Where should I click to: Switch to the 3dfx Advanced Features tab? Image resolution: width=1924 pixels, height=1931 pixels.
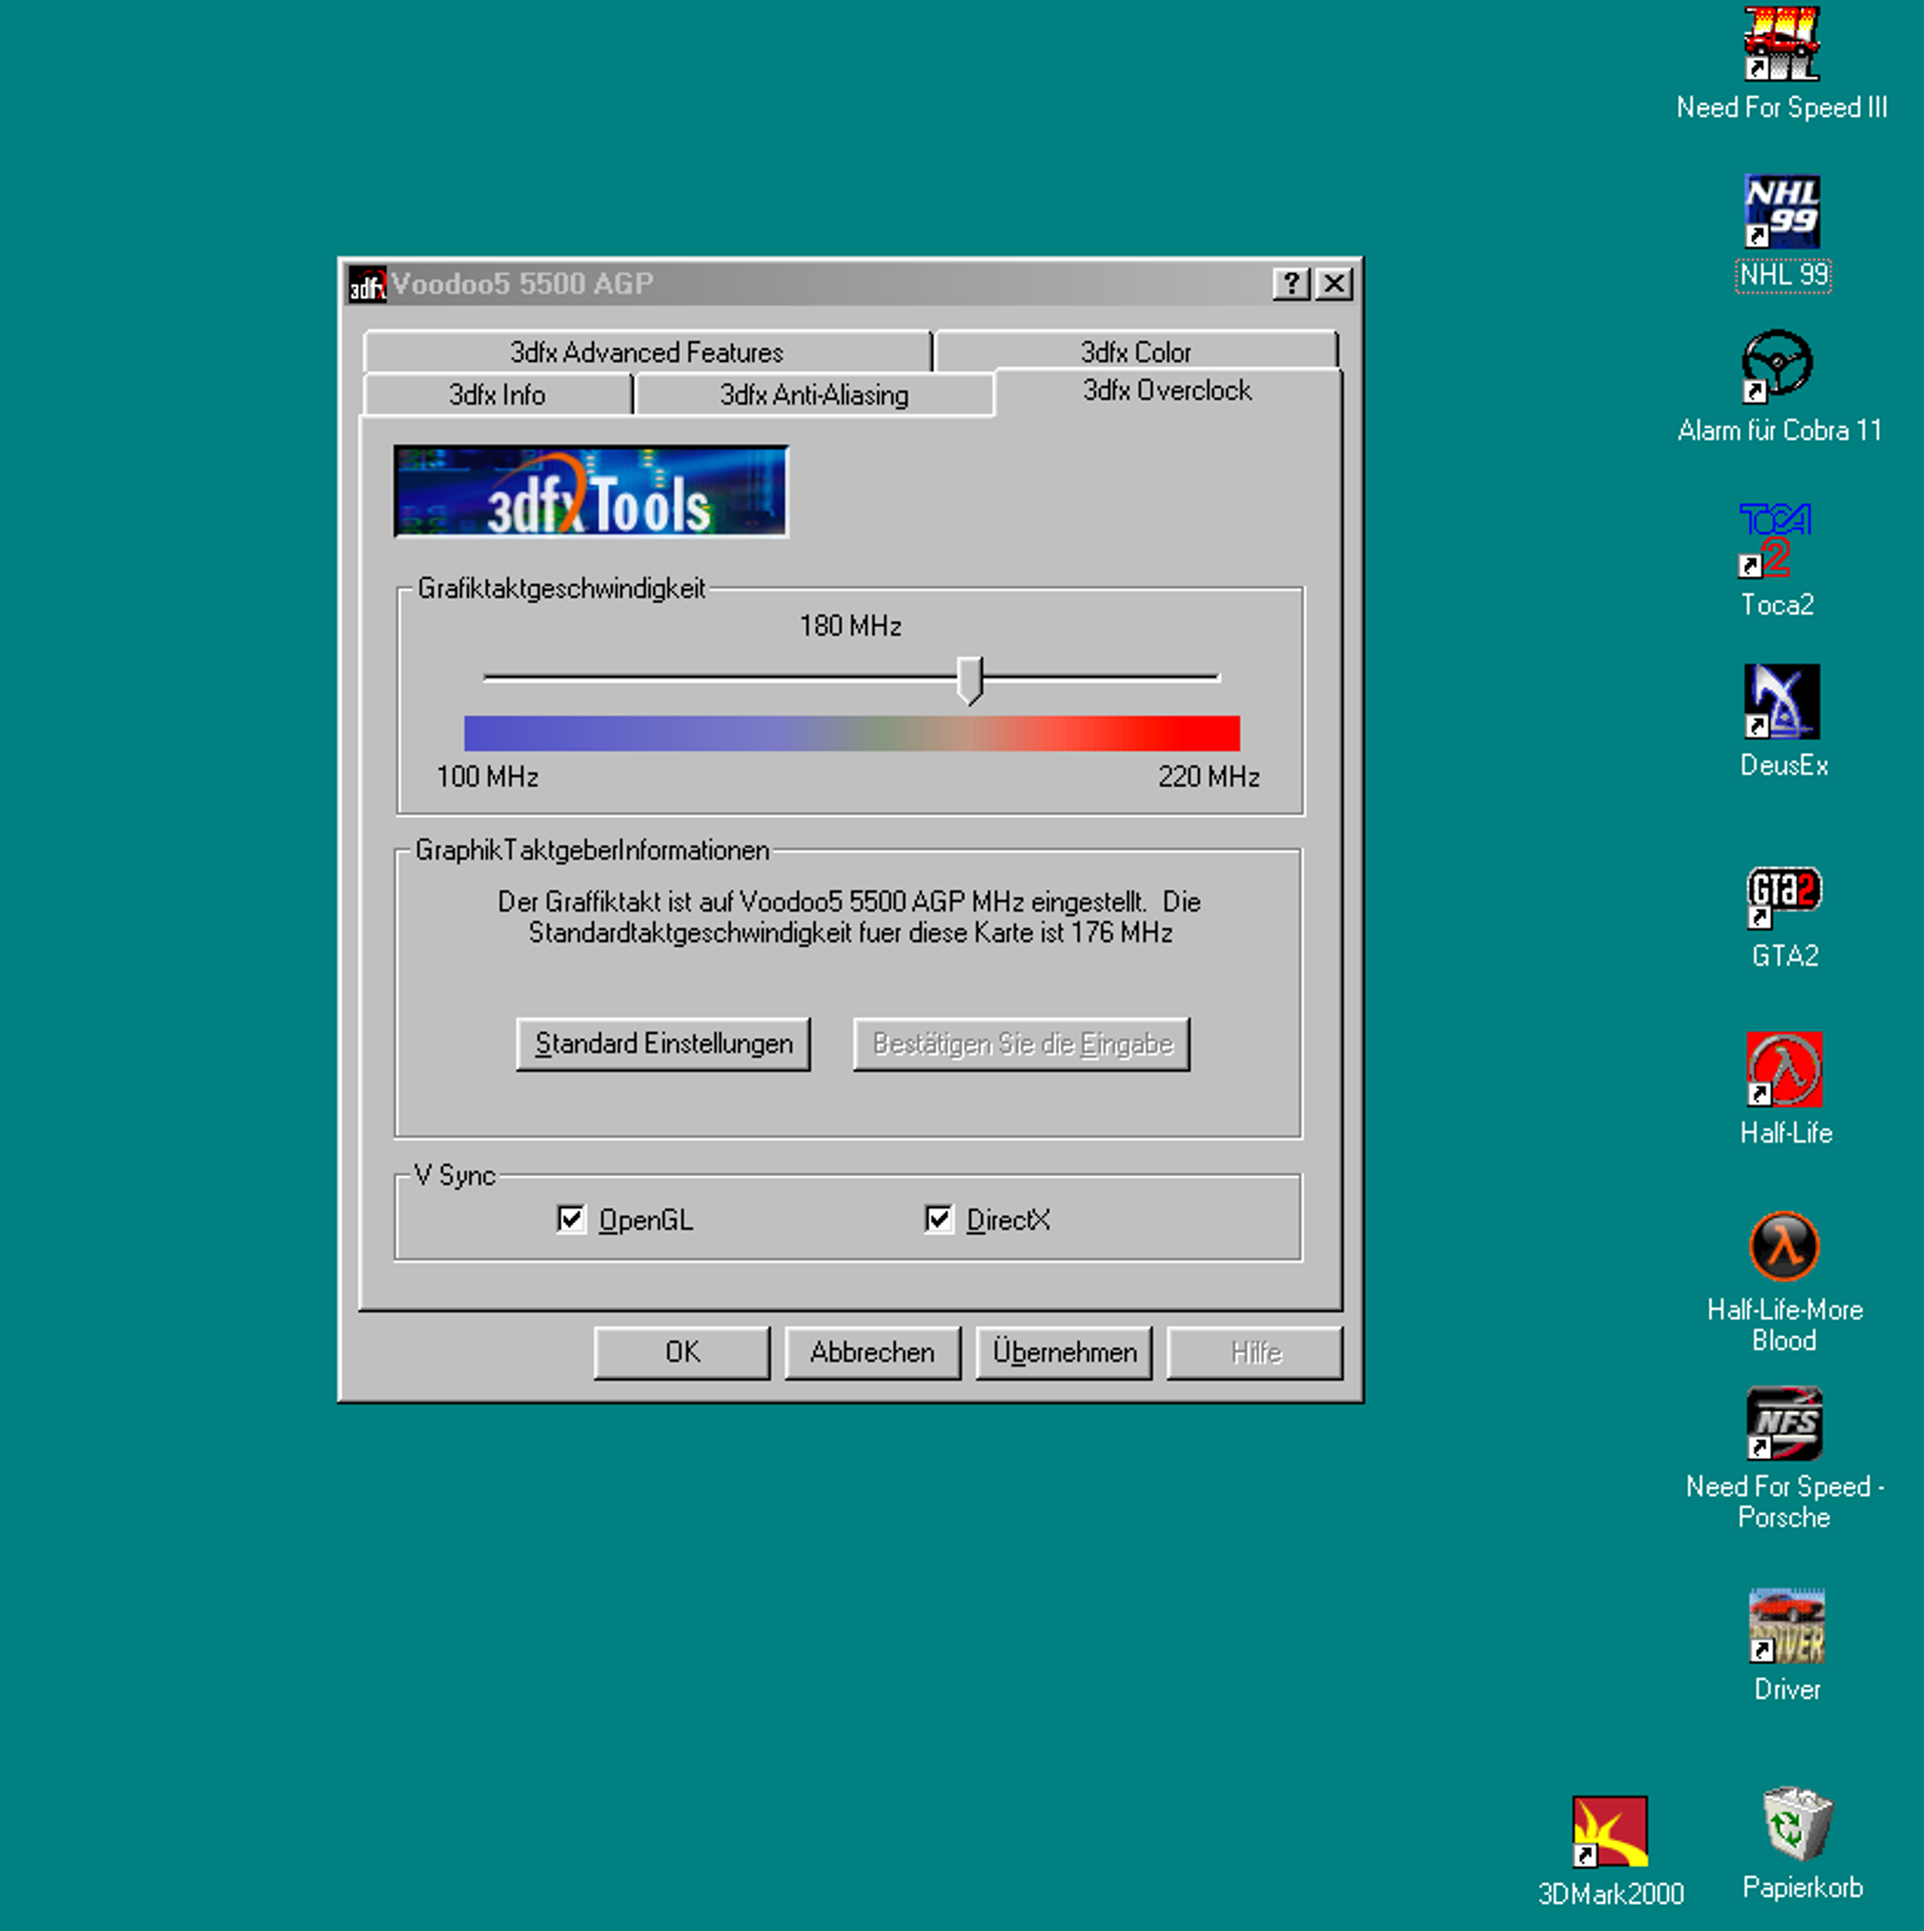coord(647,352)
